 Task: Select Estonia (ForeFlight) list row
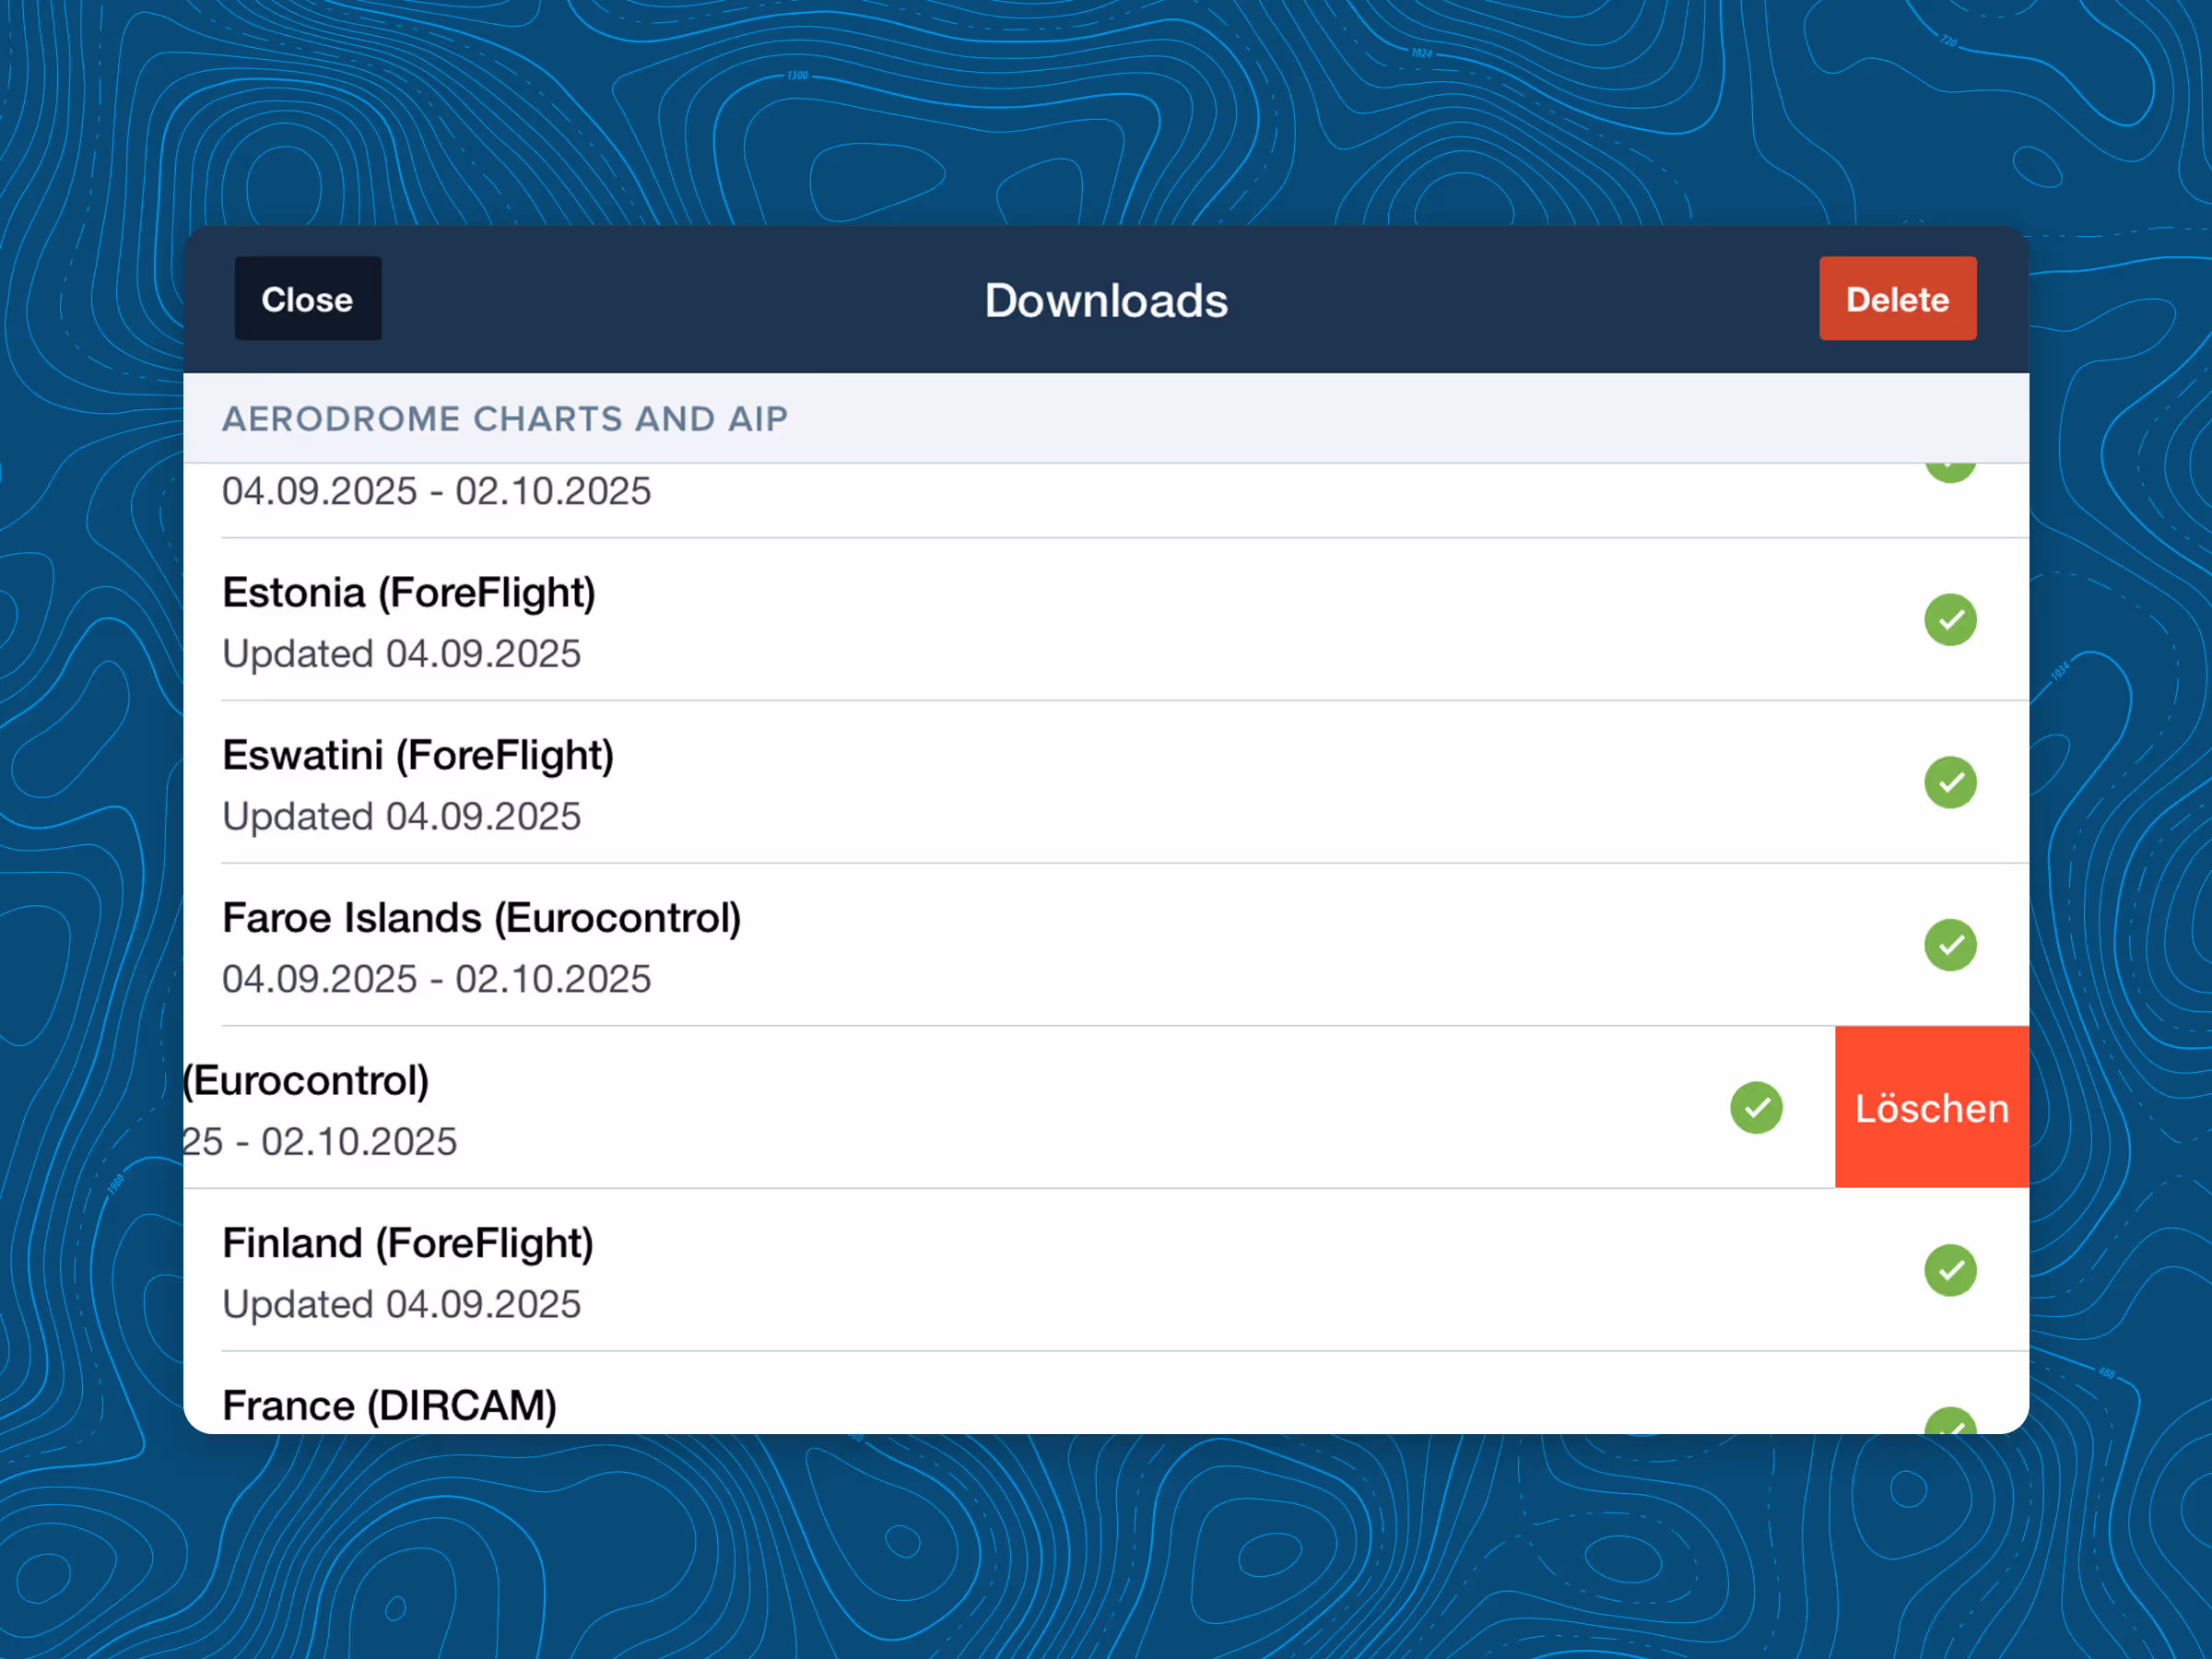[x=1000, y=620]
